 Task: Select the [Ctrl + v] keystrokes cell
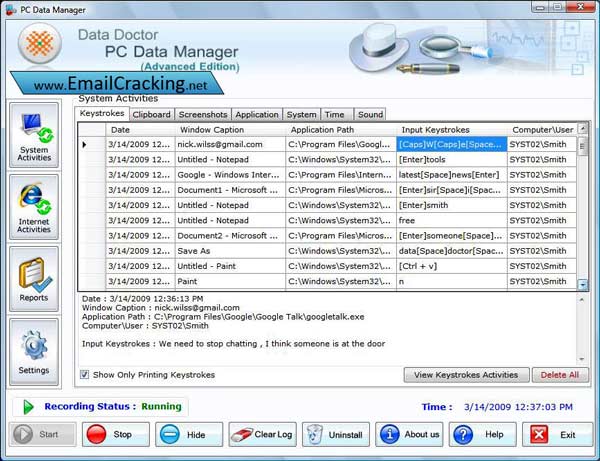pos(452,266)
